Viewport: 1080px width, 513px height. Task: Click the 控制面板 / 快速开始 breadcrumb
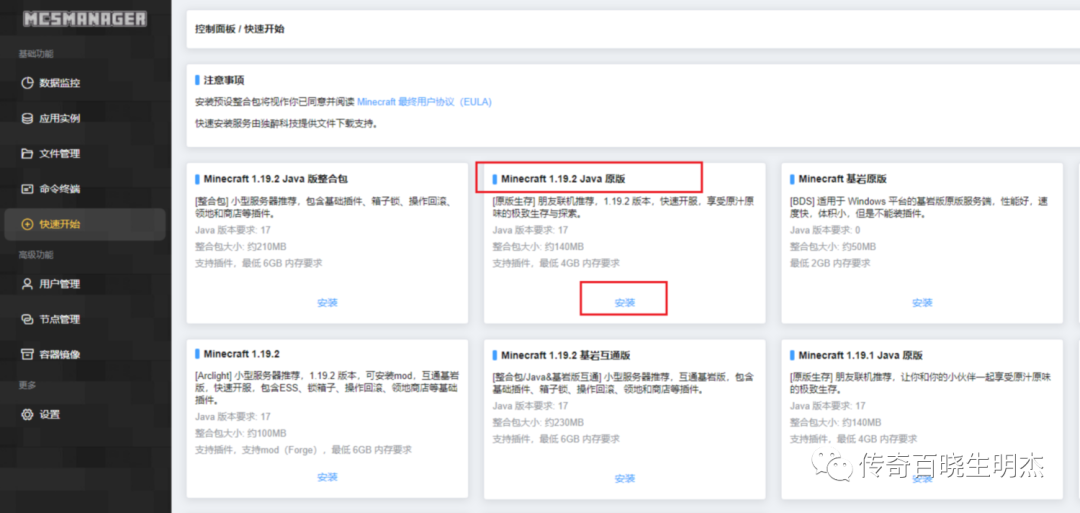pos(240,29)
